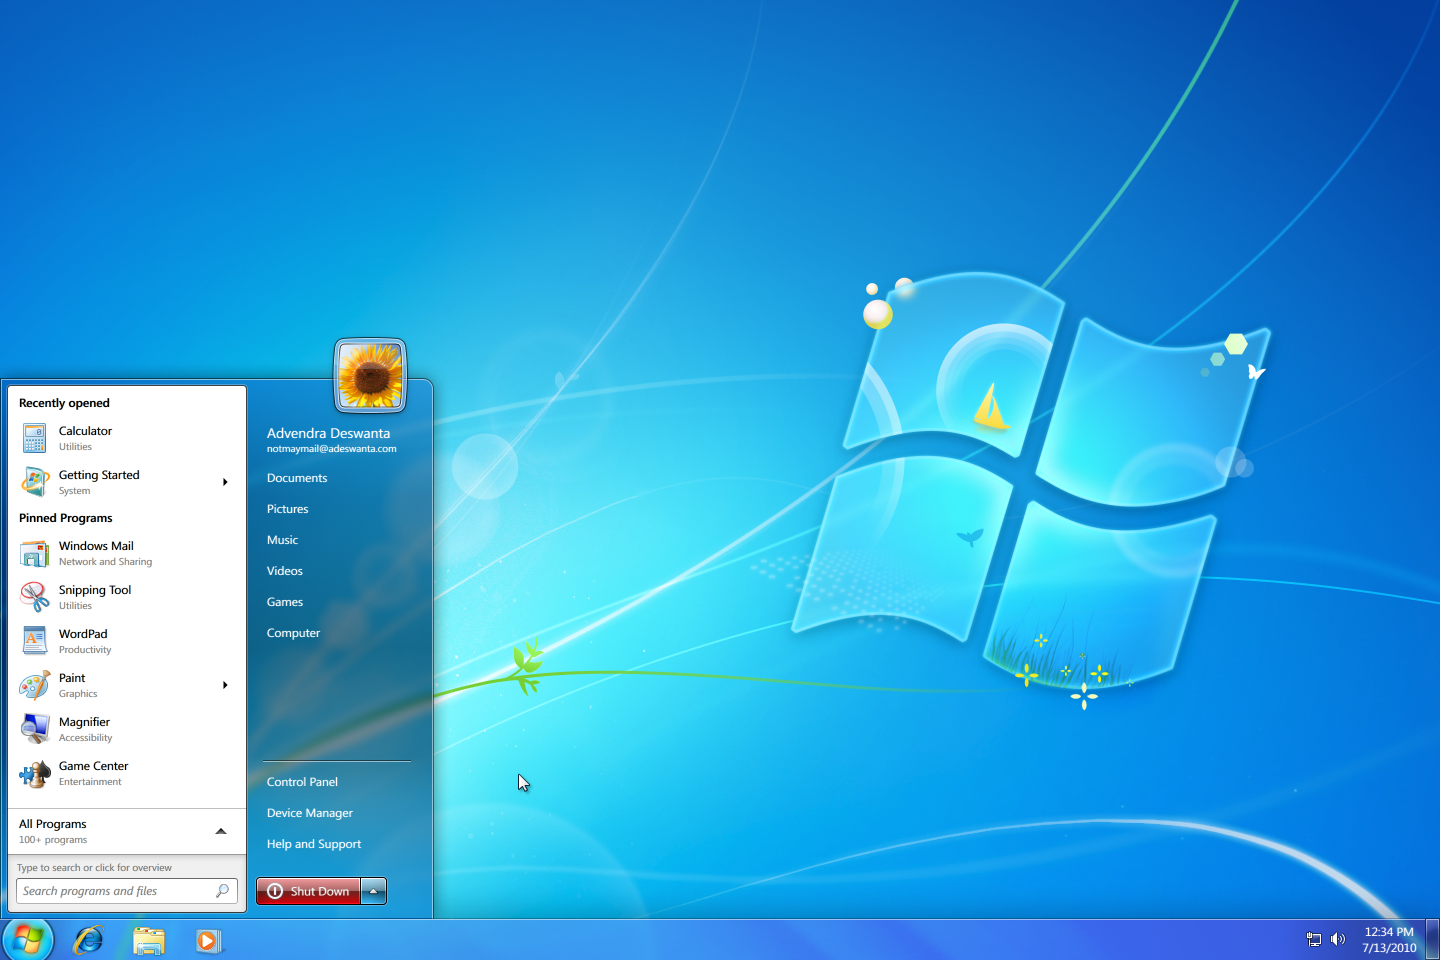
Task: Open Videos from the Start menu
Action: click(285, 571)
